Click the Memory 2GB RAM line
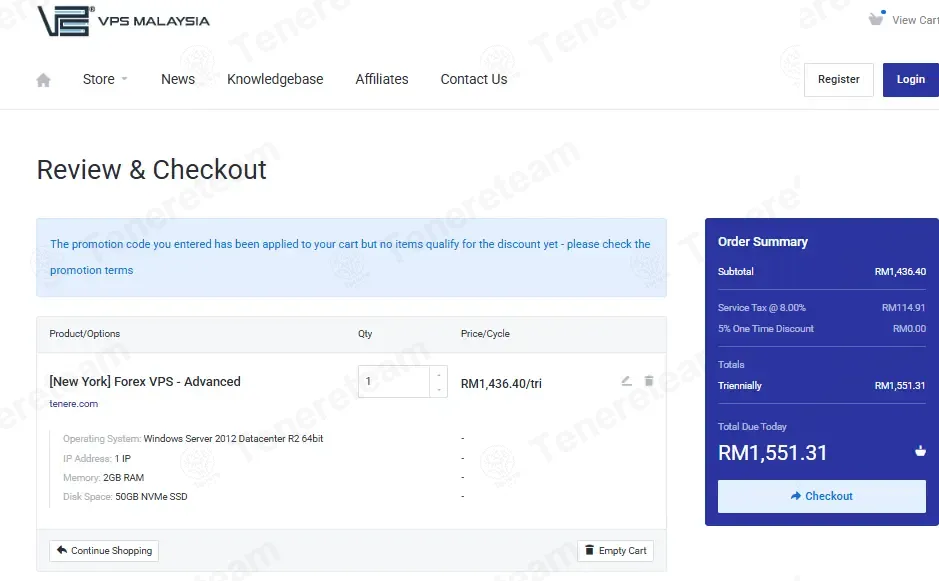Viewport: 939px width, 581px height. (x=104, y=477)
